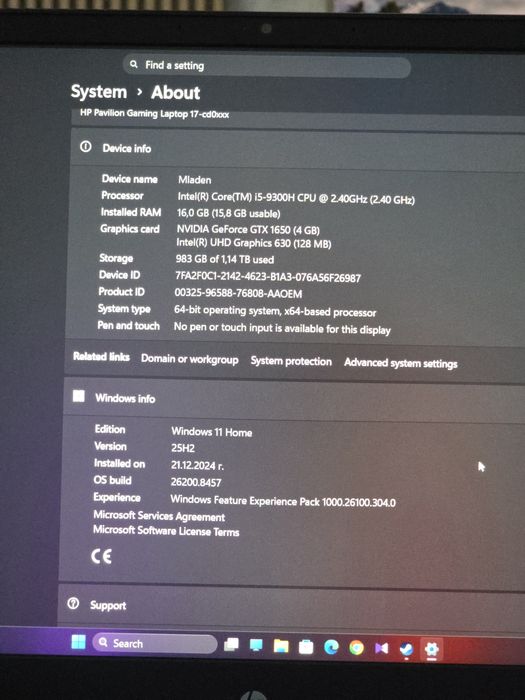Click the Windows info logo icon

coord(79,396)
